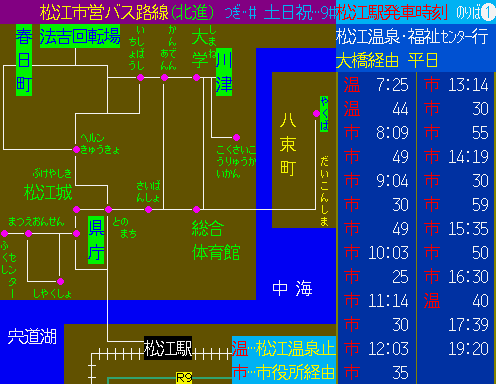Select the さいばんしょ stop marker
The width and height of the screenshot is (496, 384).
(148, 209)
